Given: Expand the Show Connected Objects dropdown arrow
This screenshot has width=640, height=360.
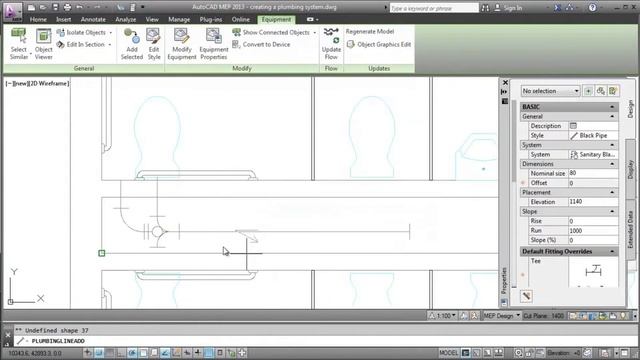Looking at the screenshot, I should click(315, 33).
